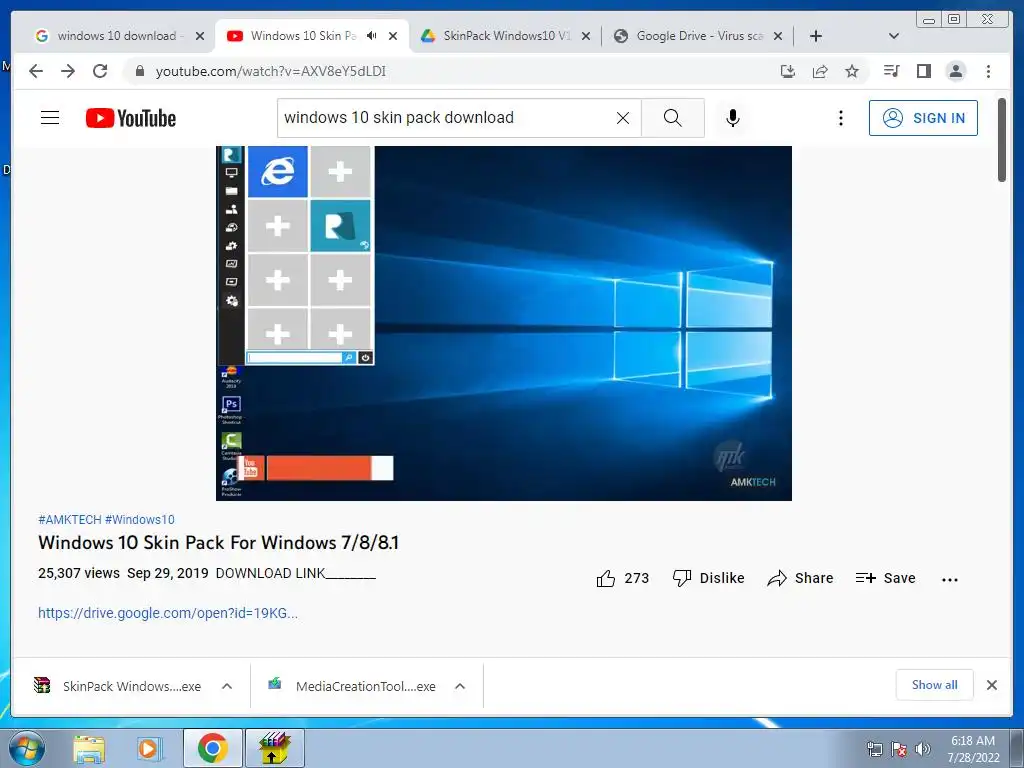
Task: Expand options for SkinPack Windows exe download
Action: click(227, 686)
